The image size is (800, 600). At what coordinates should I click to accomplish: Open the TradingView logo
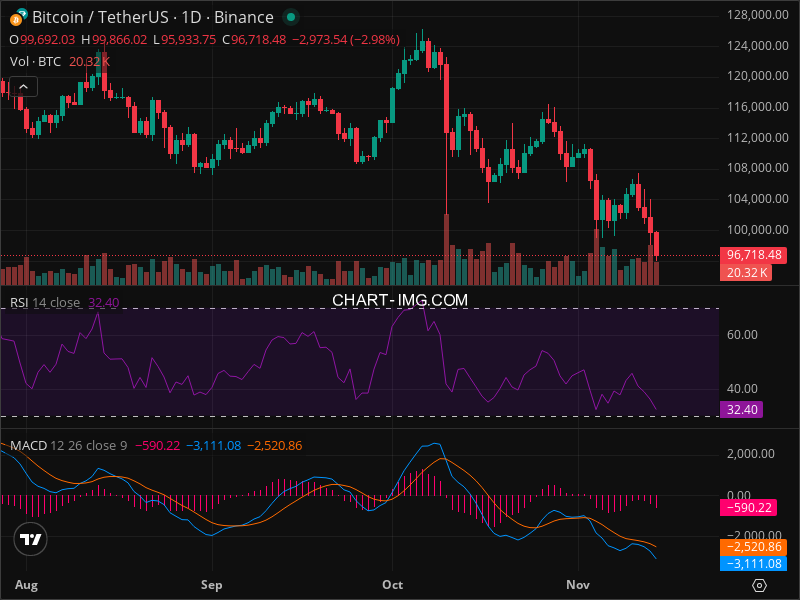[x=31, y=539]
